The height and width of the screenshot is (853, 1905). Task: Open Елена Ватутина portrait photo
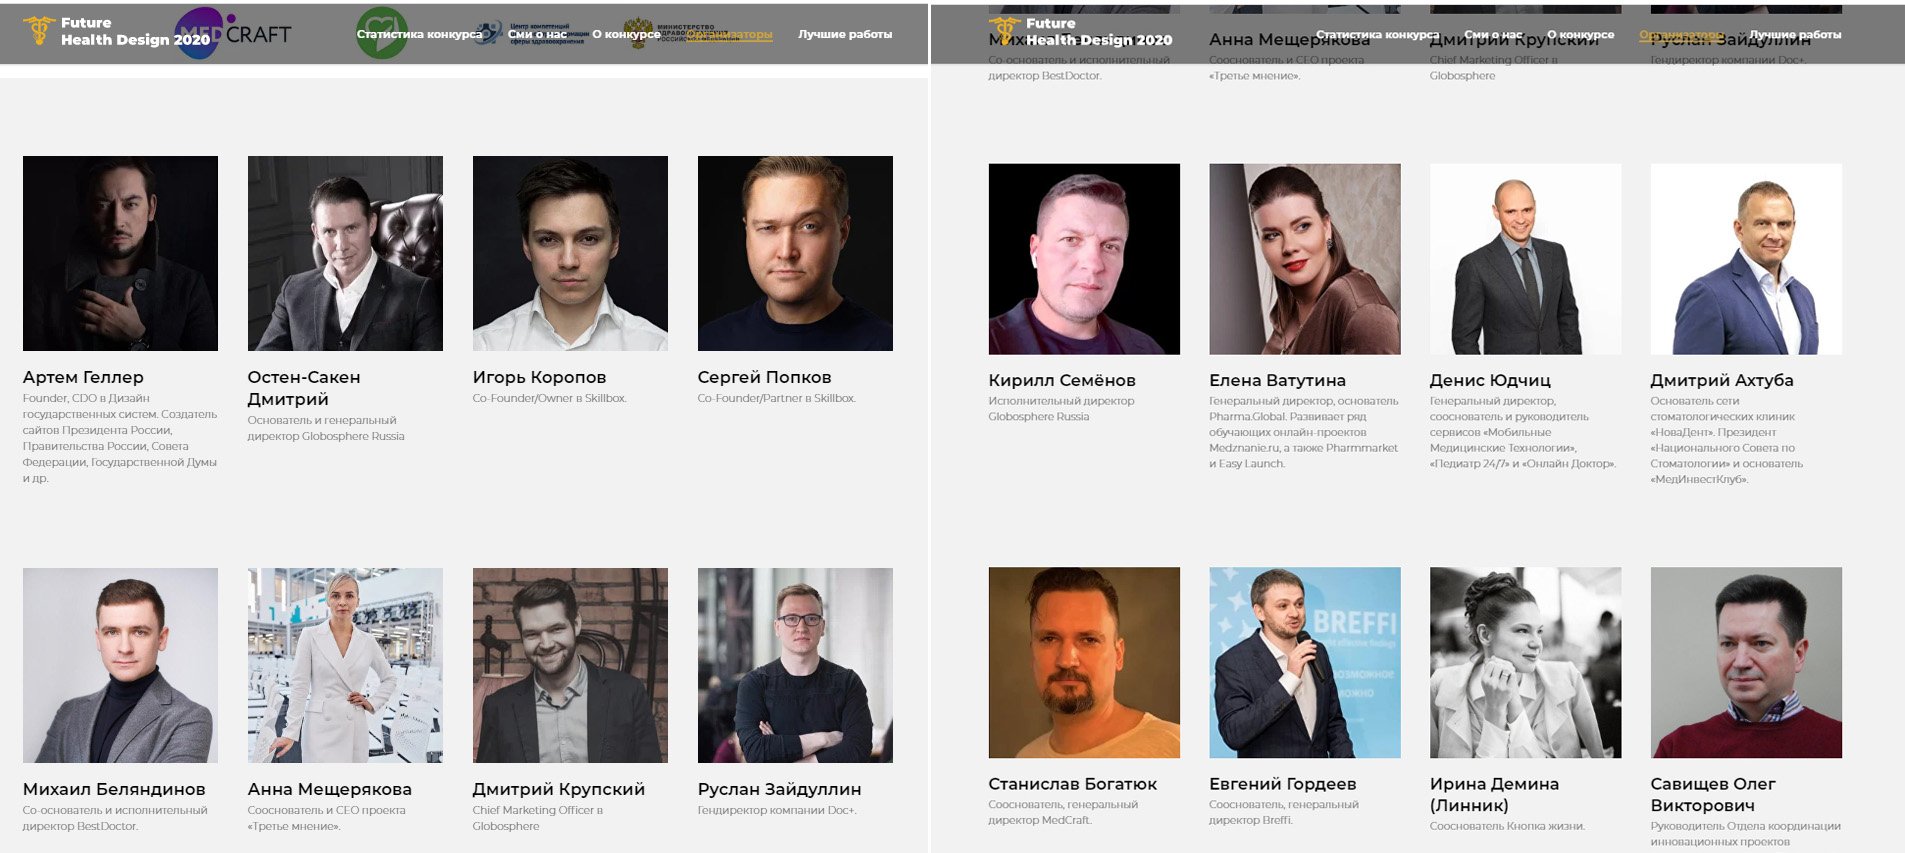click(x=1305, y=259)
